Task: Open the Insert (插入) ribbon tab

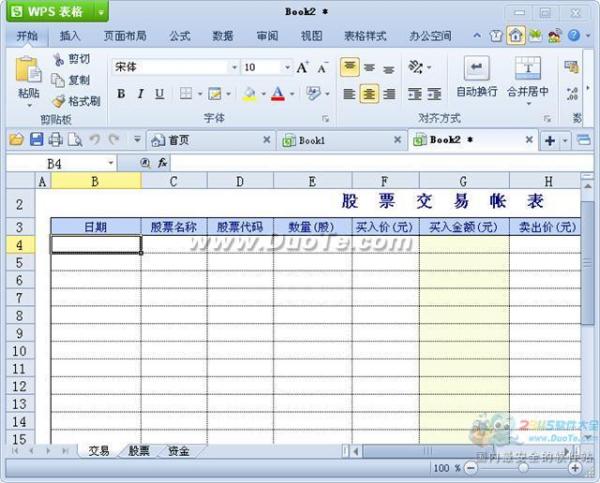Action: tap(70, 35)
